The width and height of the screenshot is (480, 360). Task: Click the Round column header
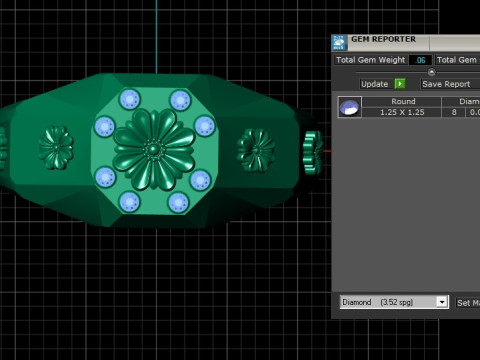402,101
